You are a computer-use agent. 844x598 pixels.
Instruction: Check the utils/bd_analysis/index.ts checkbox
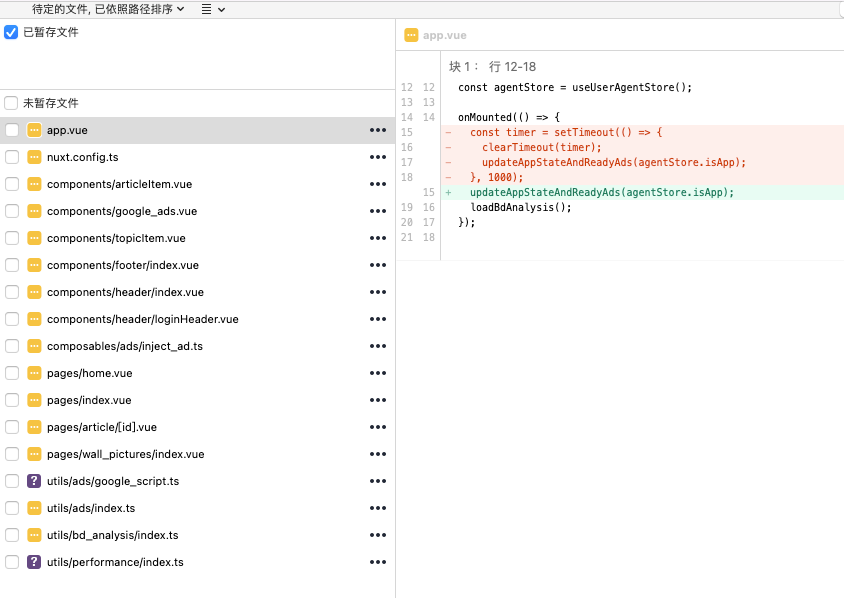click(x=12, y=535)
